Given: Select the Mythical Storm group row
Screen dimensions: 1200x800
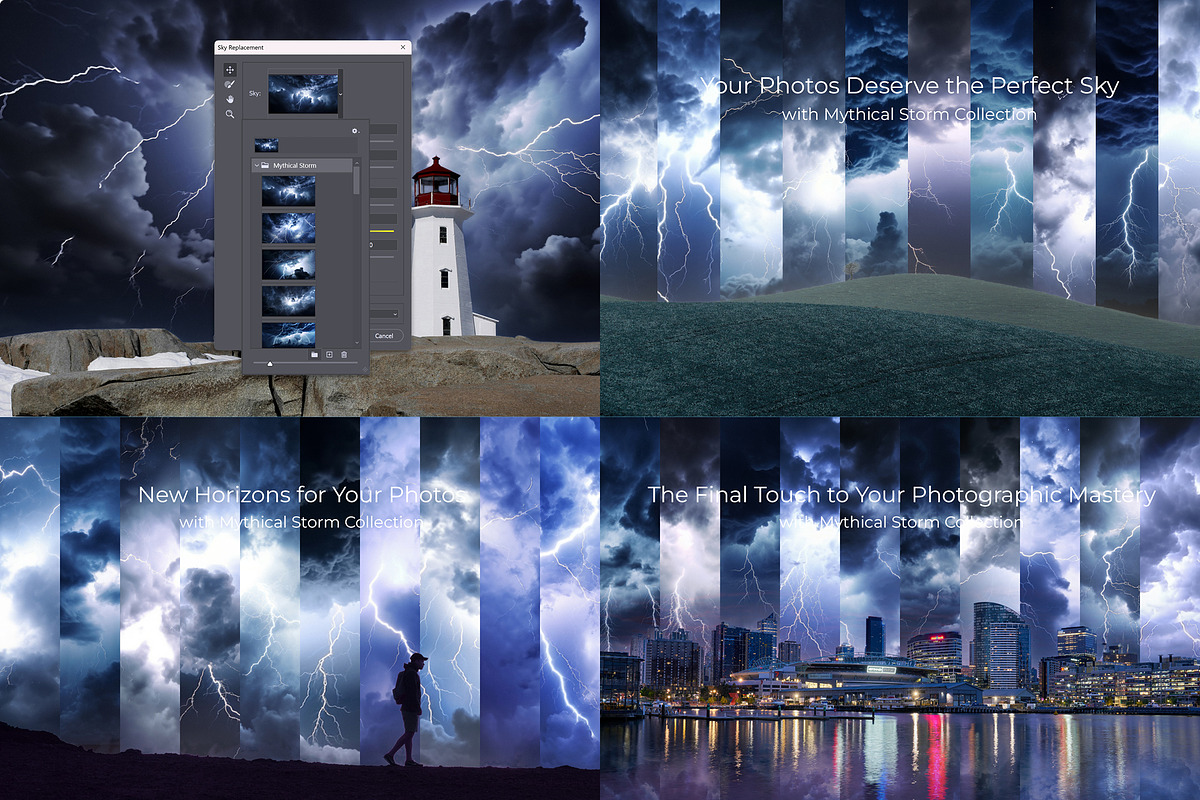Looking at the screenshot, I should [x=302, y=165].
